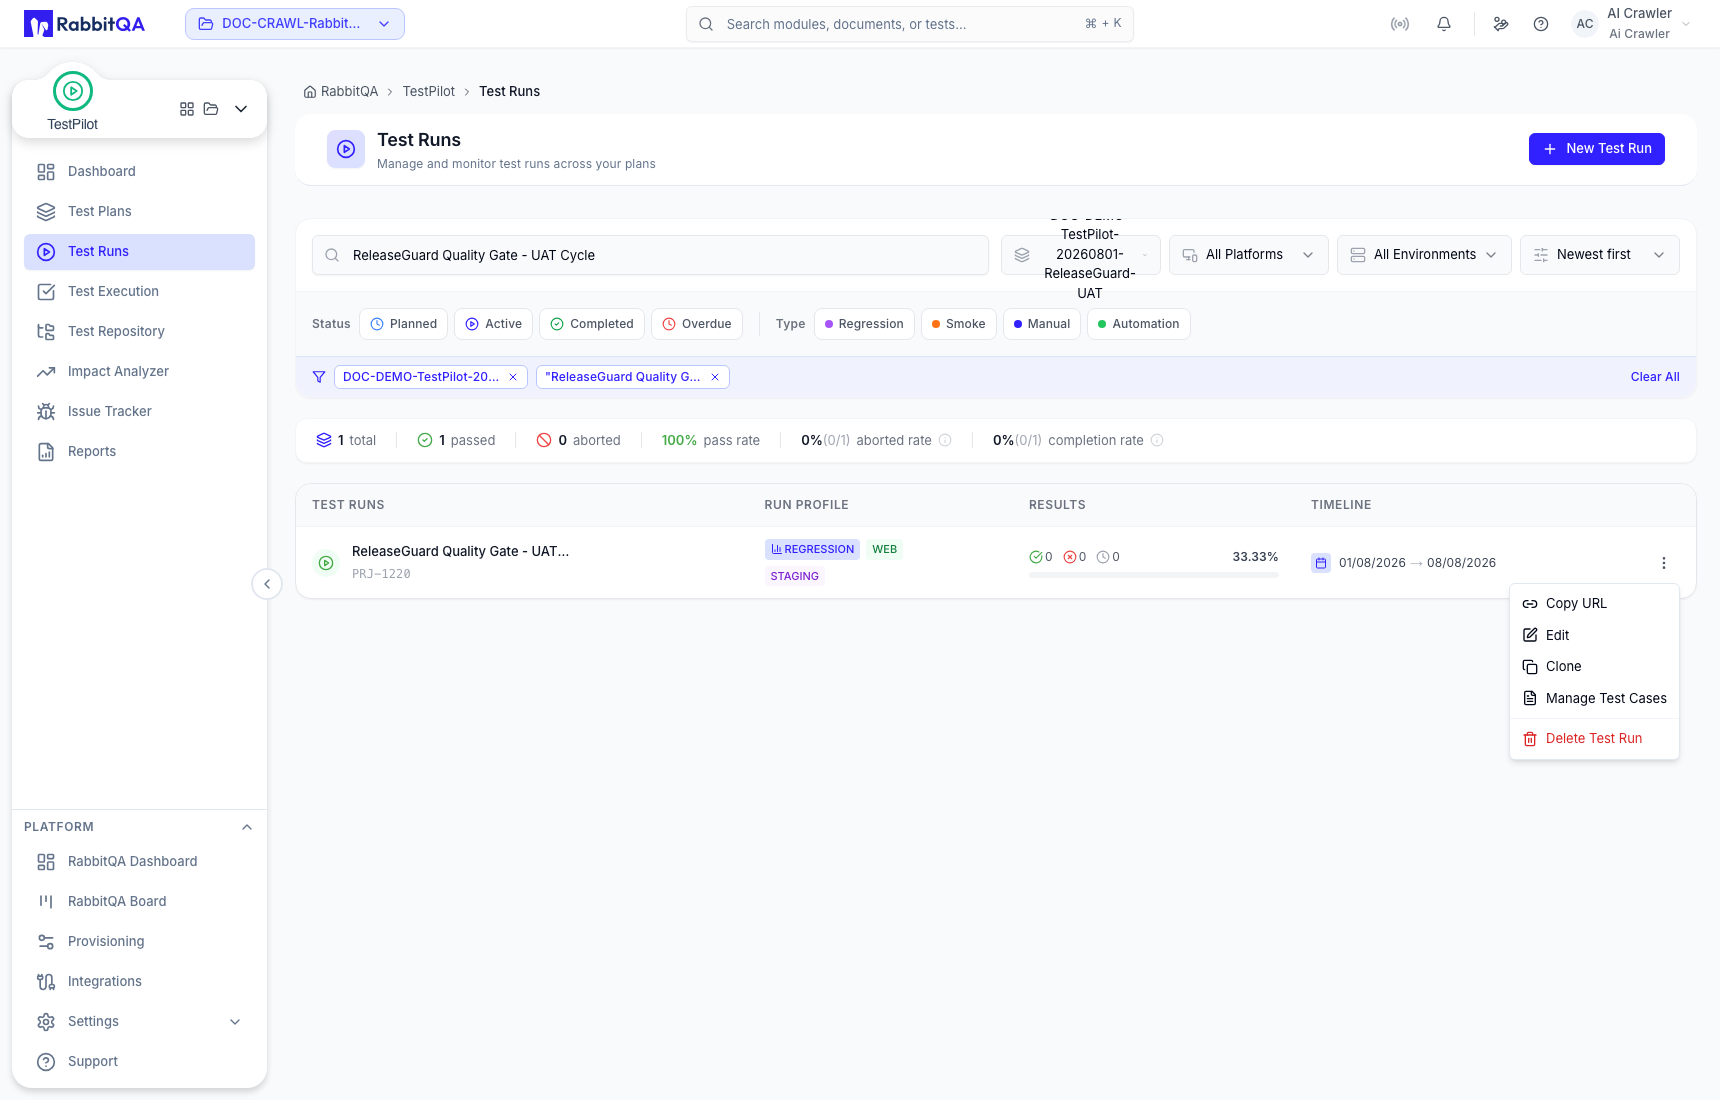Open the All Environments dropdown

1424,255
